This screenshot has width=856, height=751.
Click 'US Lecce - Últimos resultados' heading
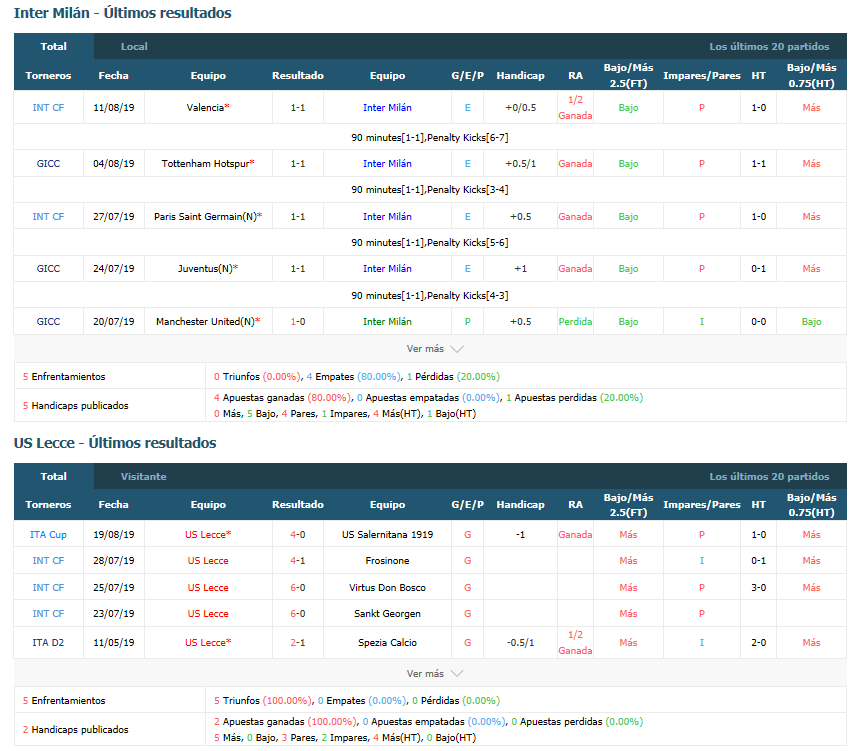pos(115,443)
